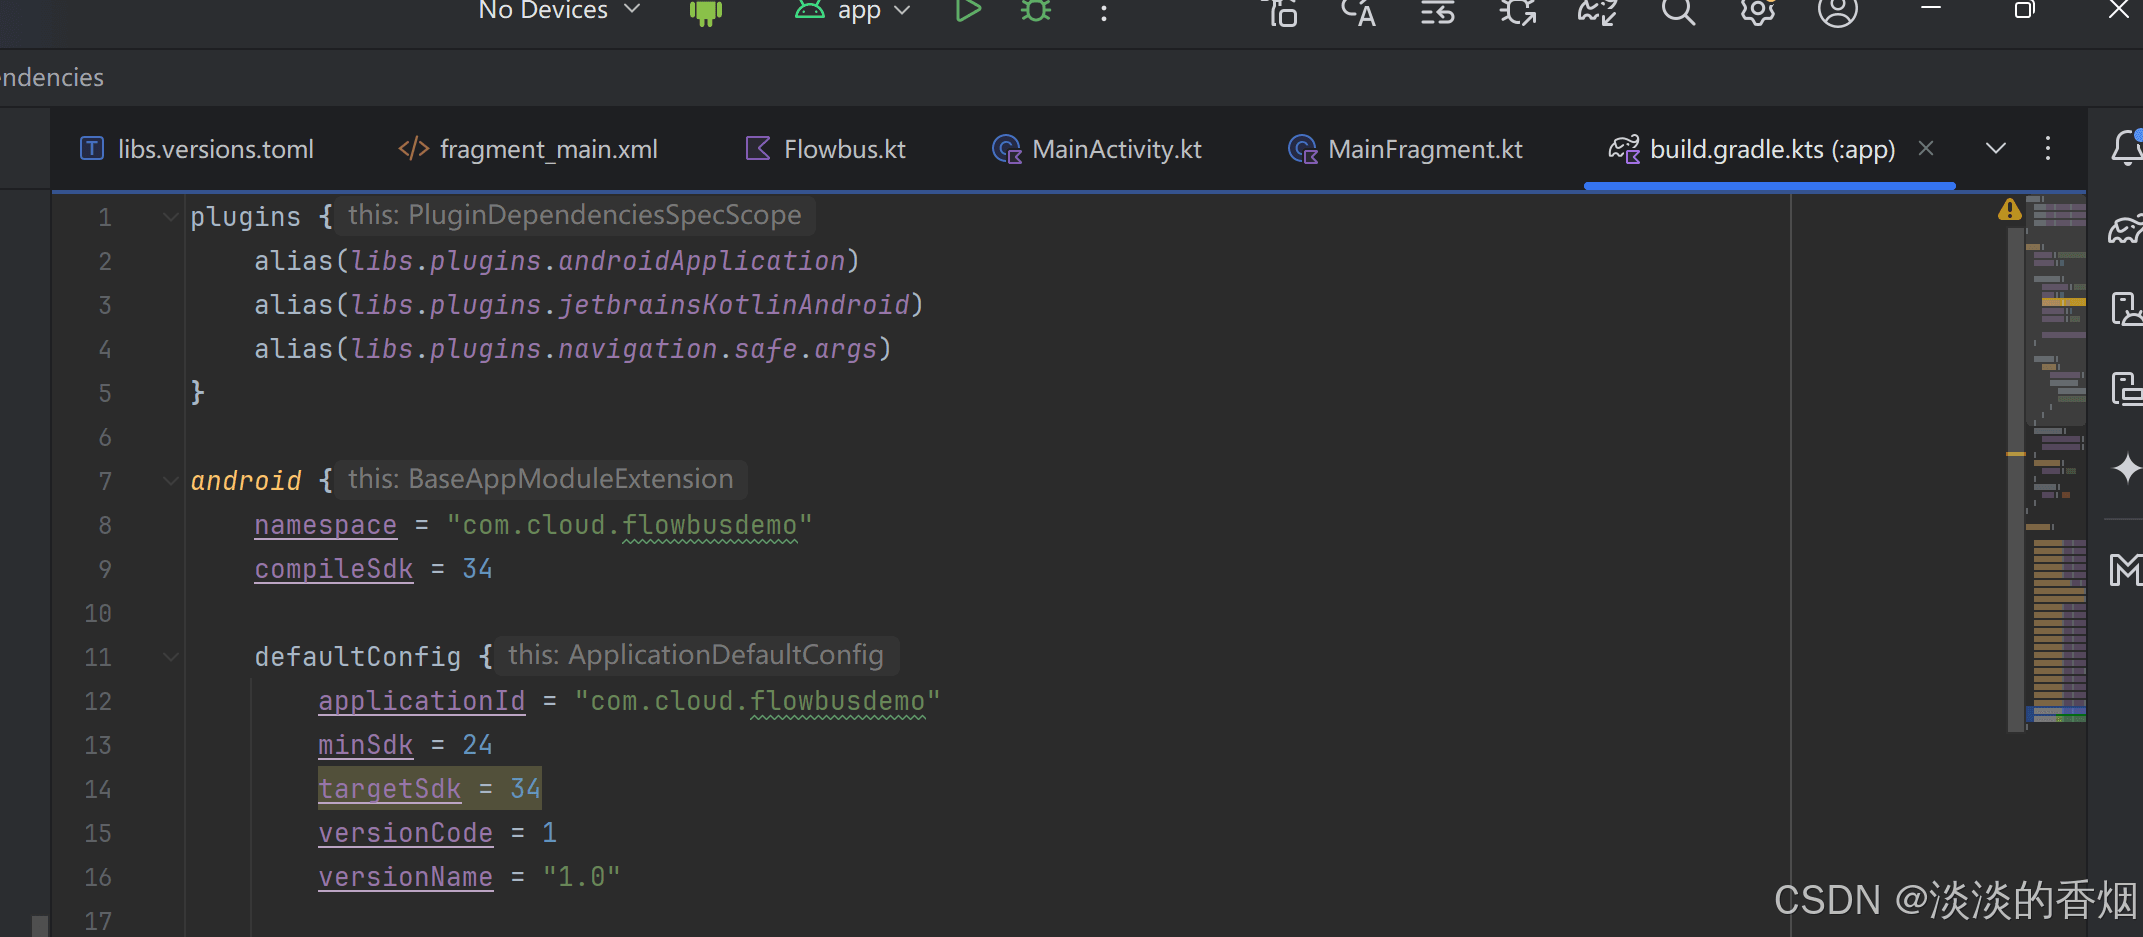The image size is (2143, 937).
Task: Open the Gradle elephant tool window
Action: click(x=2126, y=229)
